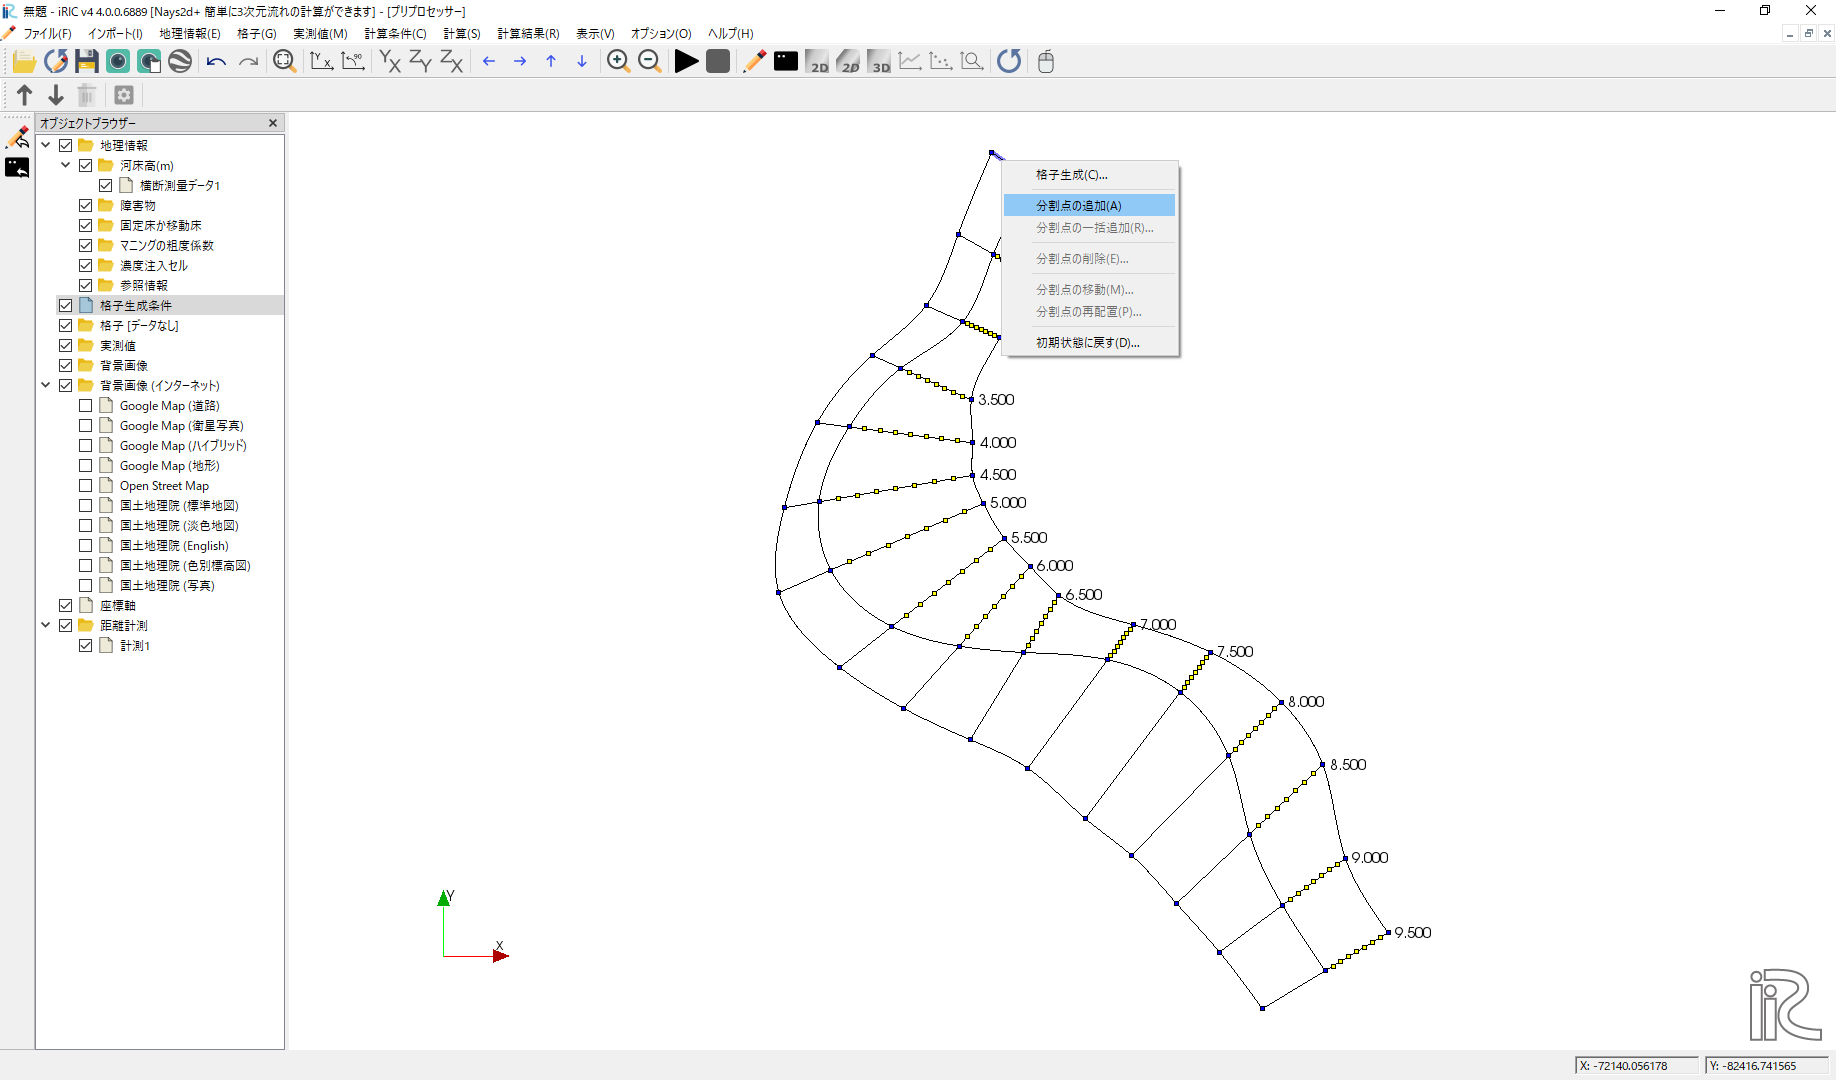Click the pencil-cursor icon on left sidebar

coord(17,137)
